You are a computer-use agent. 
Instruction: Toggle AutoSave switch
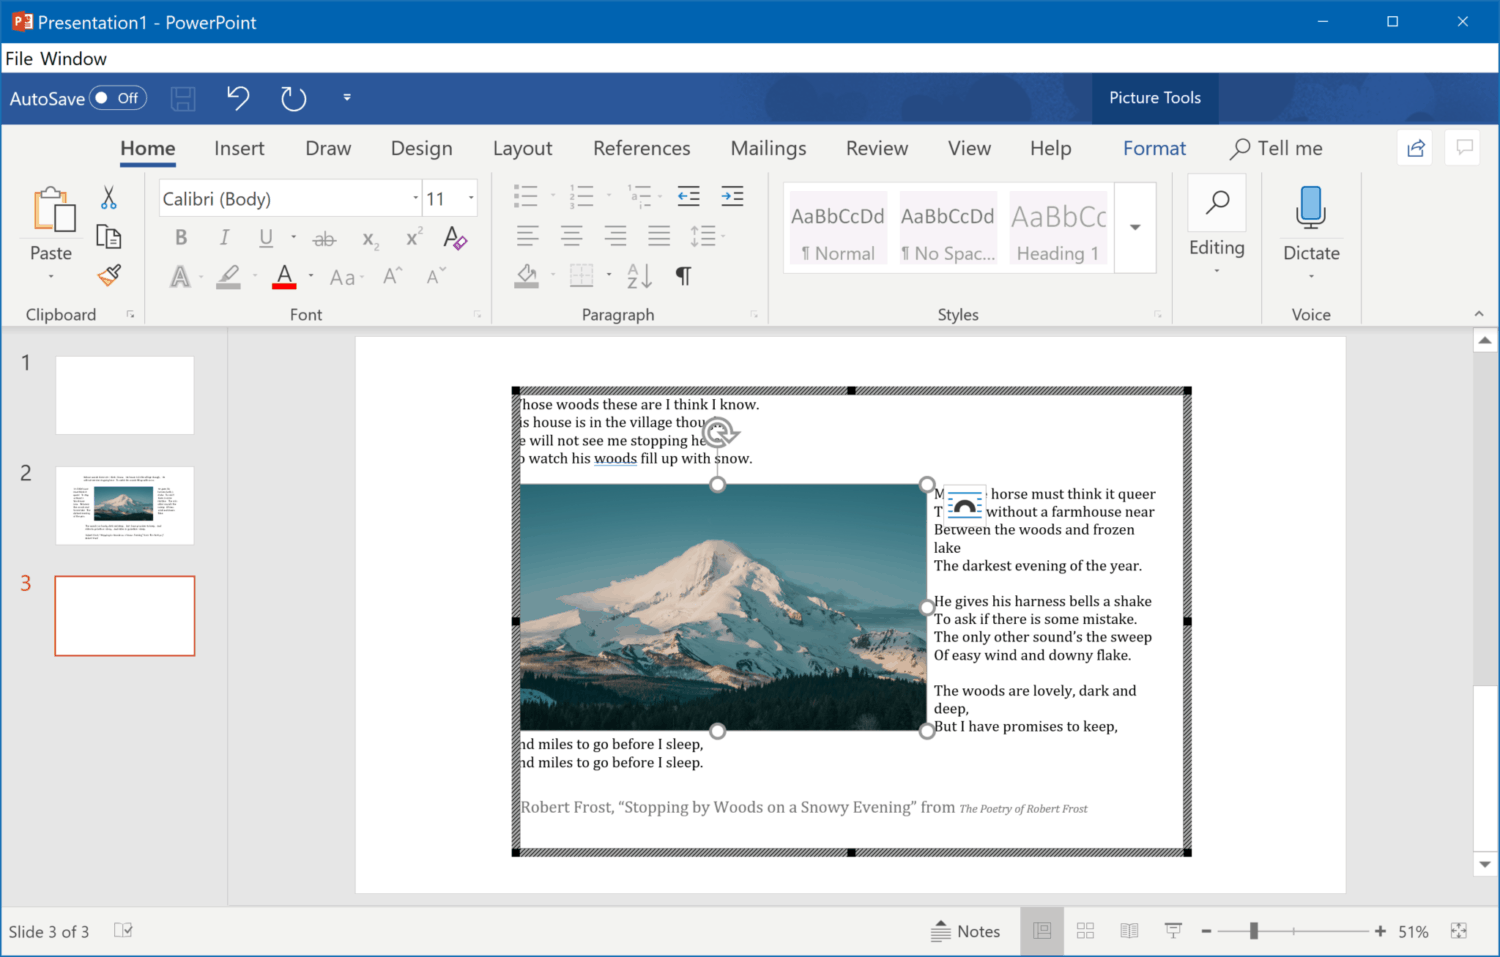point(118,98)
